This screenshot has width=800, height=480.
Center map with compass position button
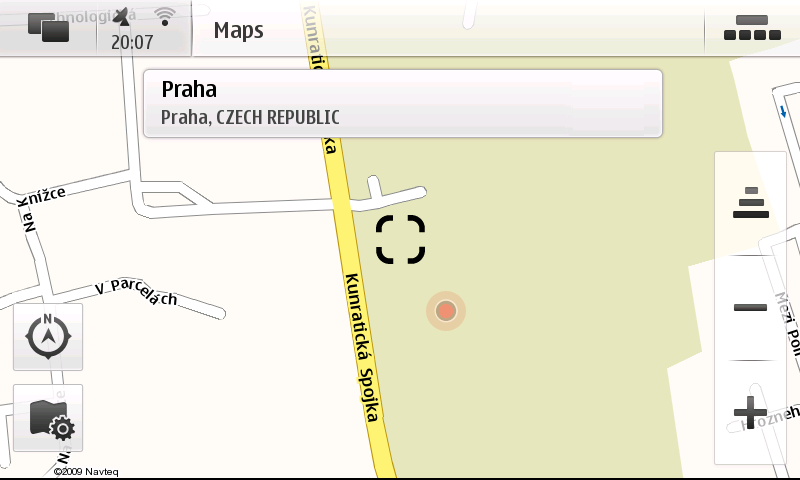48,337
